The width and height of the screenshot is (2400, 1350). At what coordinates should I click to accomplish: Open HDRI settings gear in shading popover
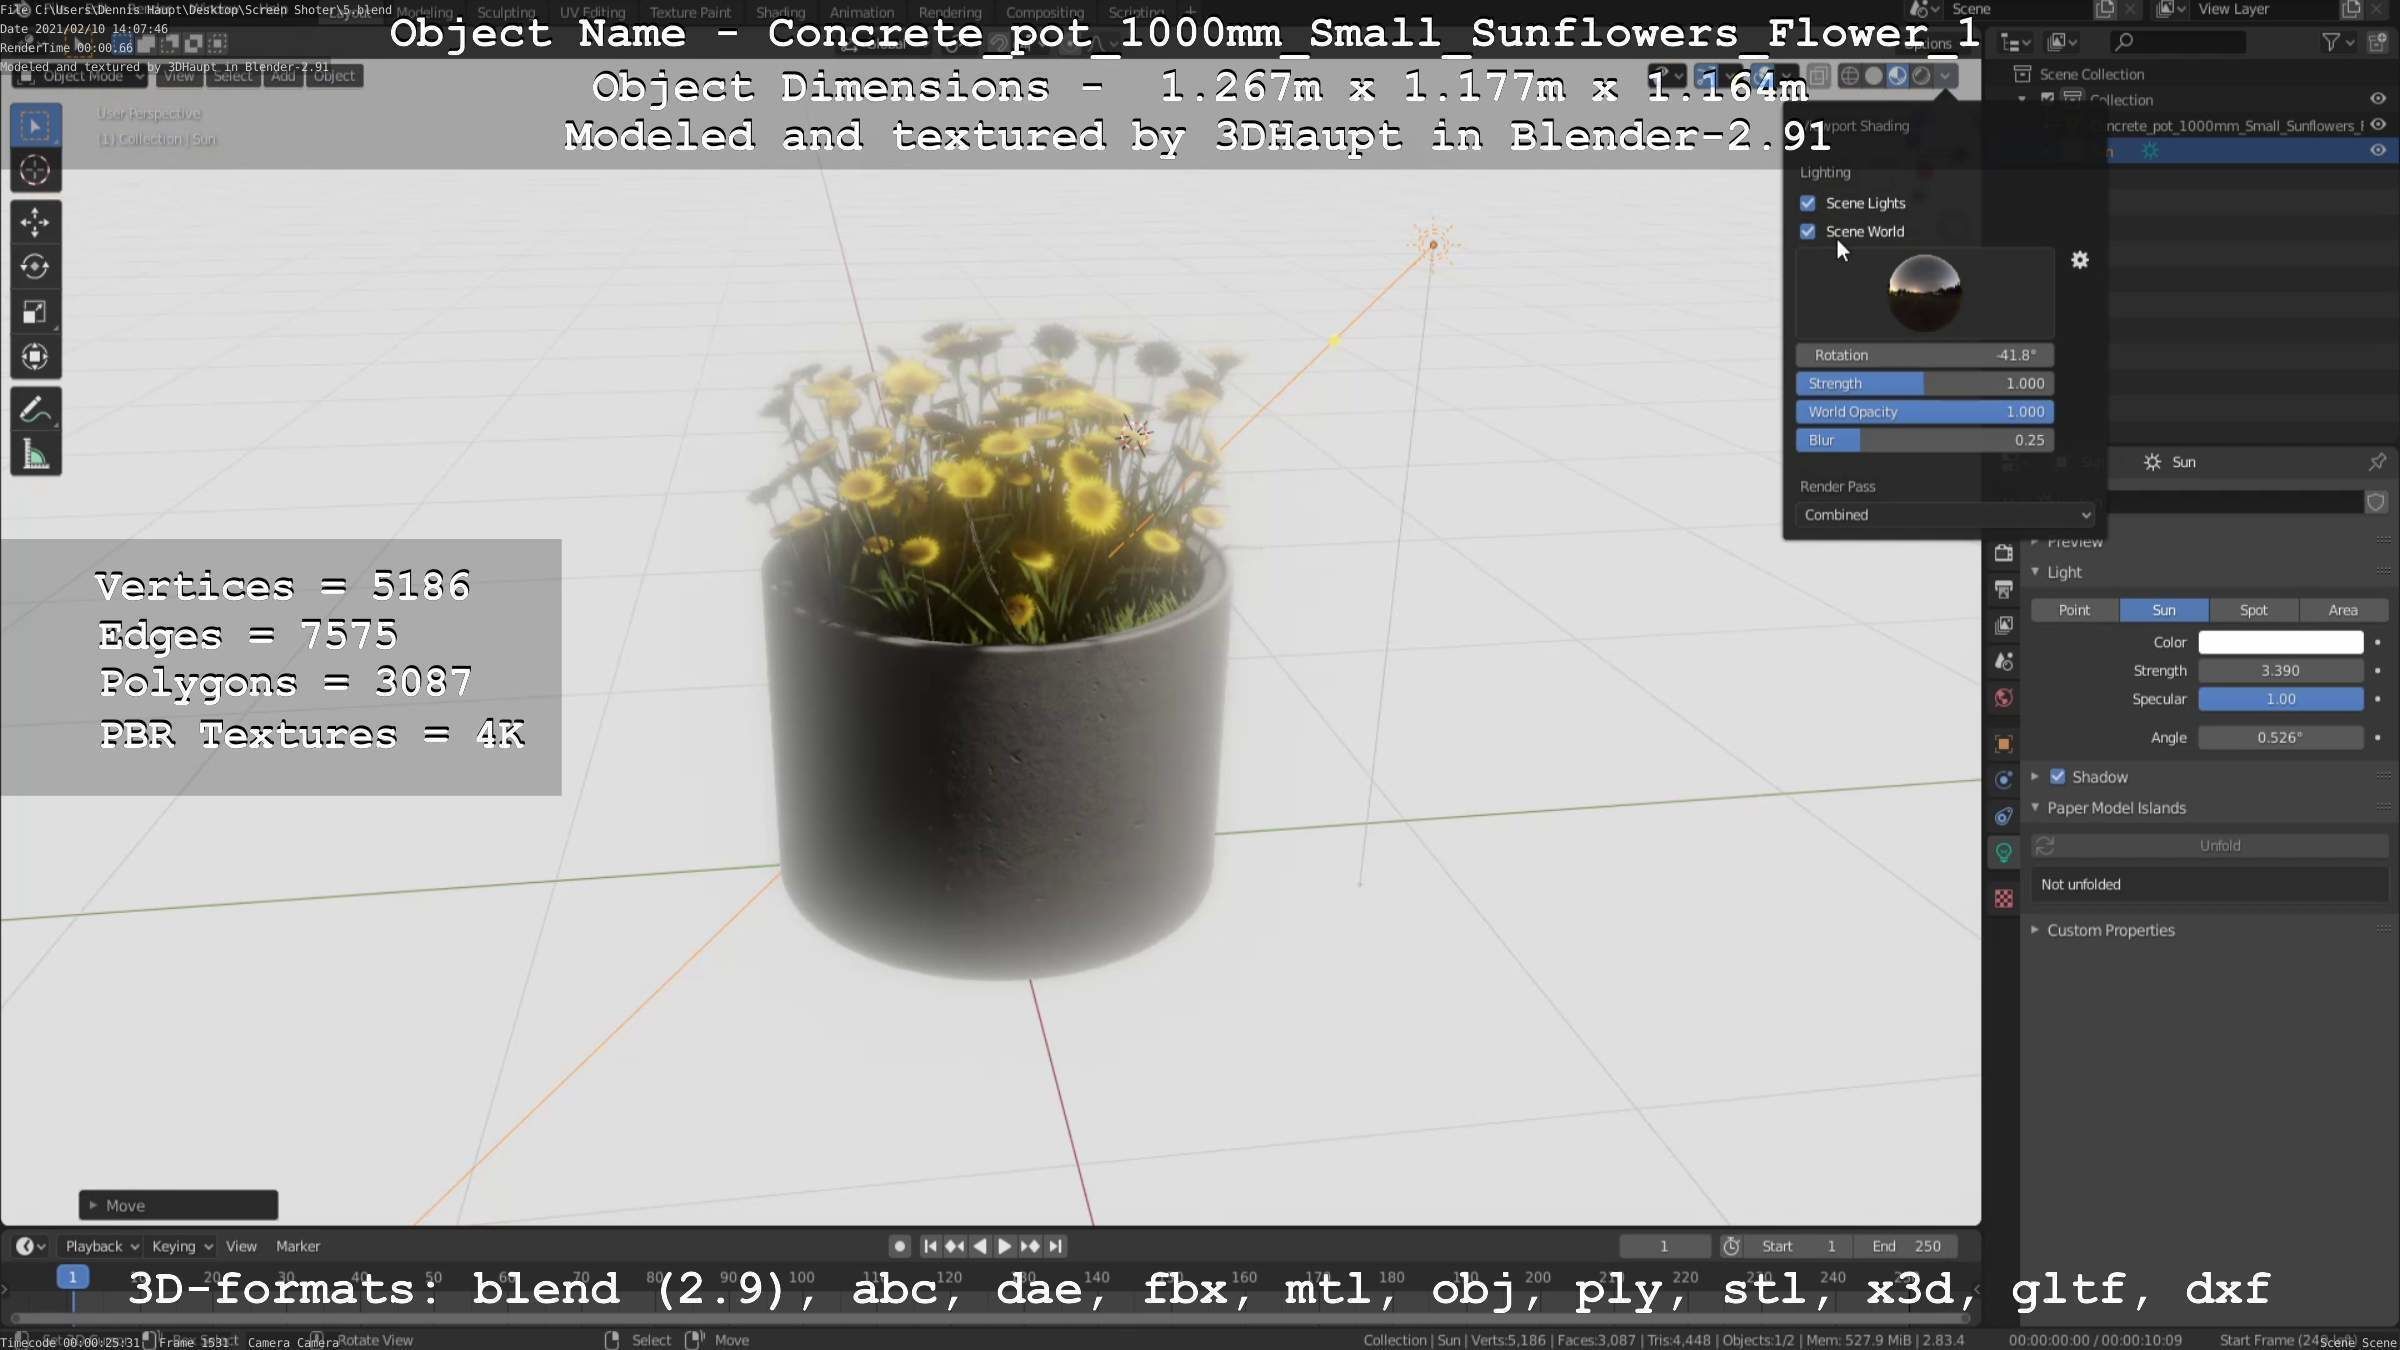point(2080,260)
